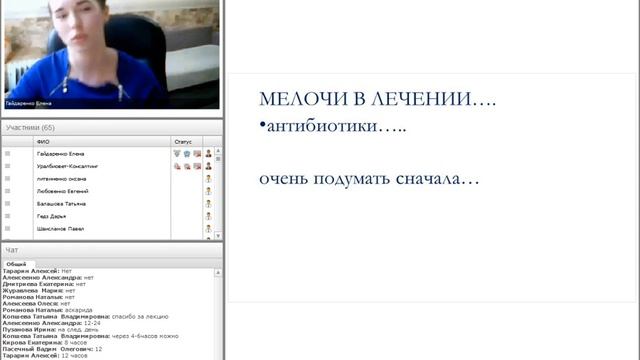The image size is (640, 360).
Task: Select participant литвиненко оксана
Action: click(x=61, y=179)
